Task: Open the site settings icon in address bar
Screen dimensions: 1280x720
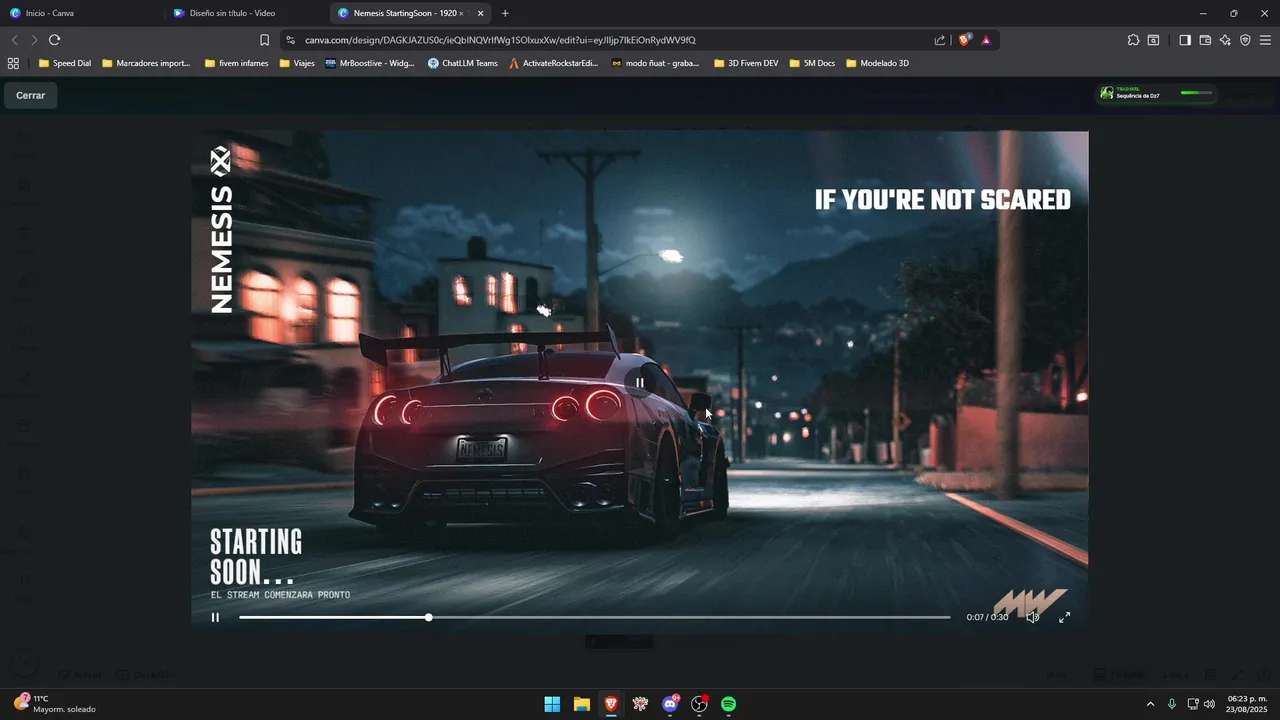Action: [x=290, y=40]
